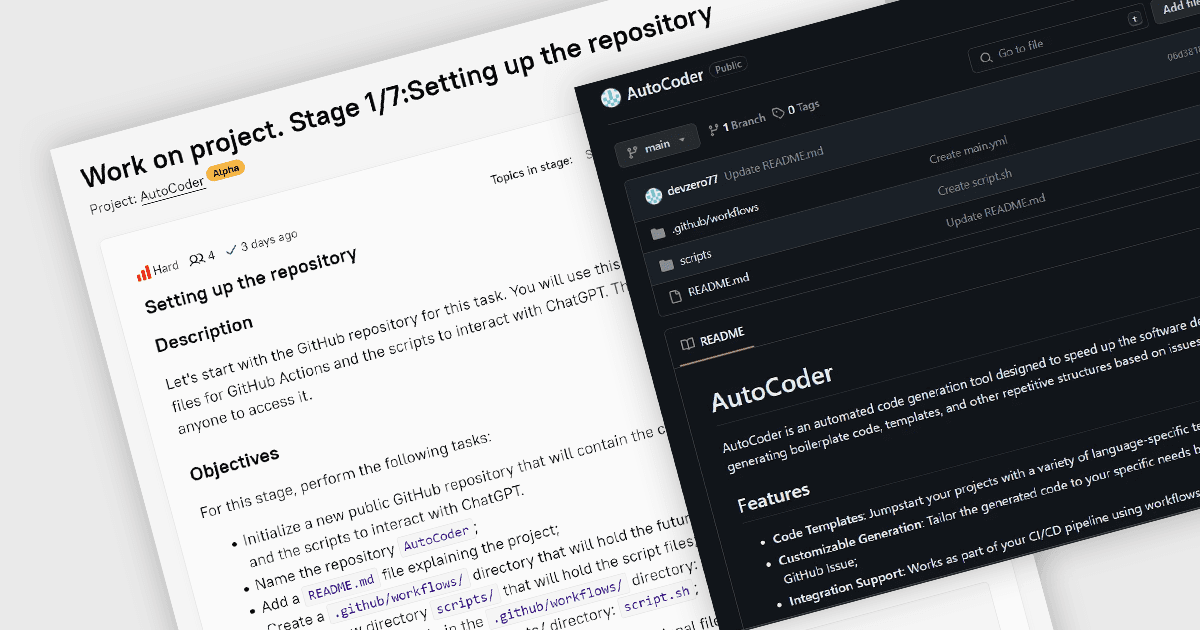This screenshot has height=630, width=1200.
Task: Click the Description heading
Action: pos(204,334)
